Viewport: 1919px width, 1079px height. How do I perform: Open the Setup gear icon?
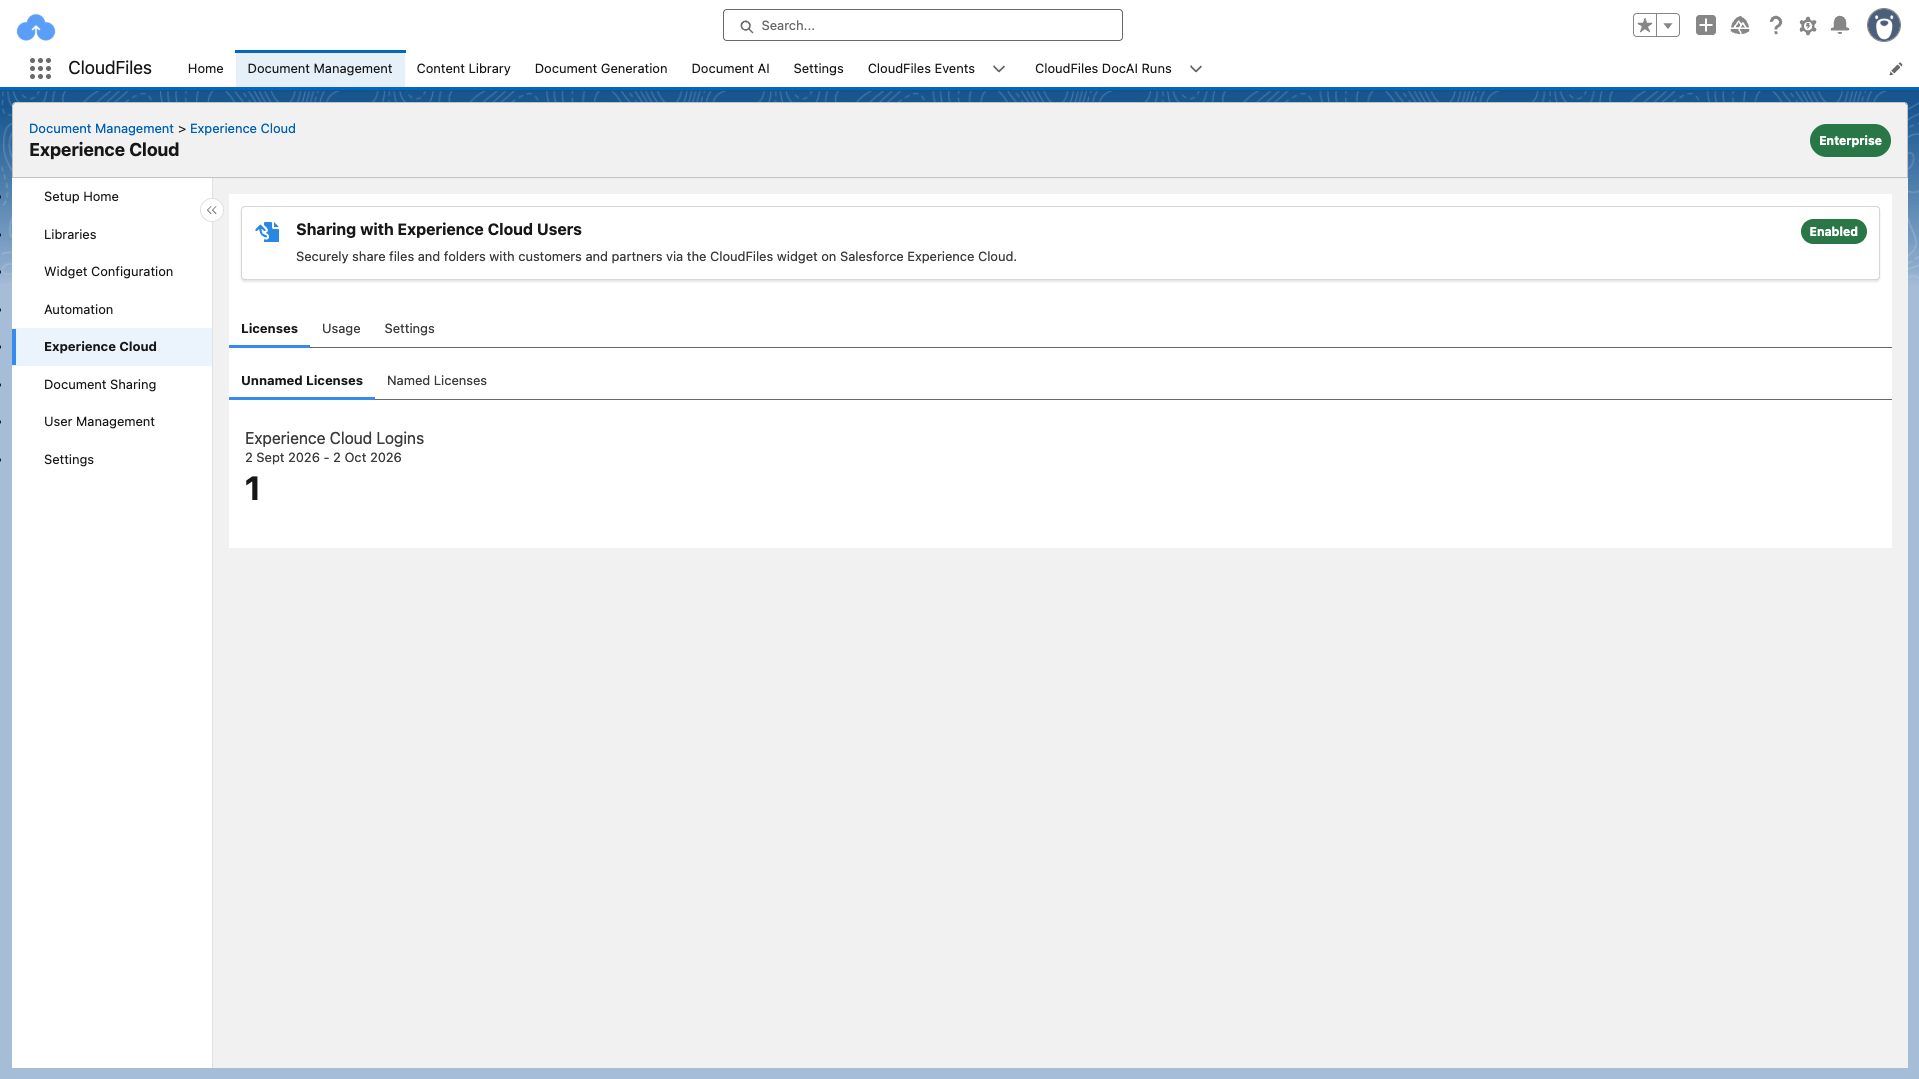pos(1808,26)
